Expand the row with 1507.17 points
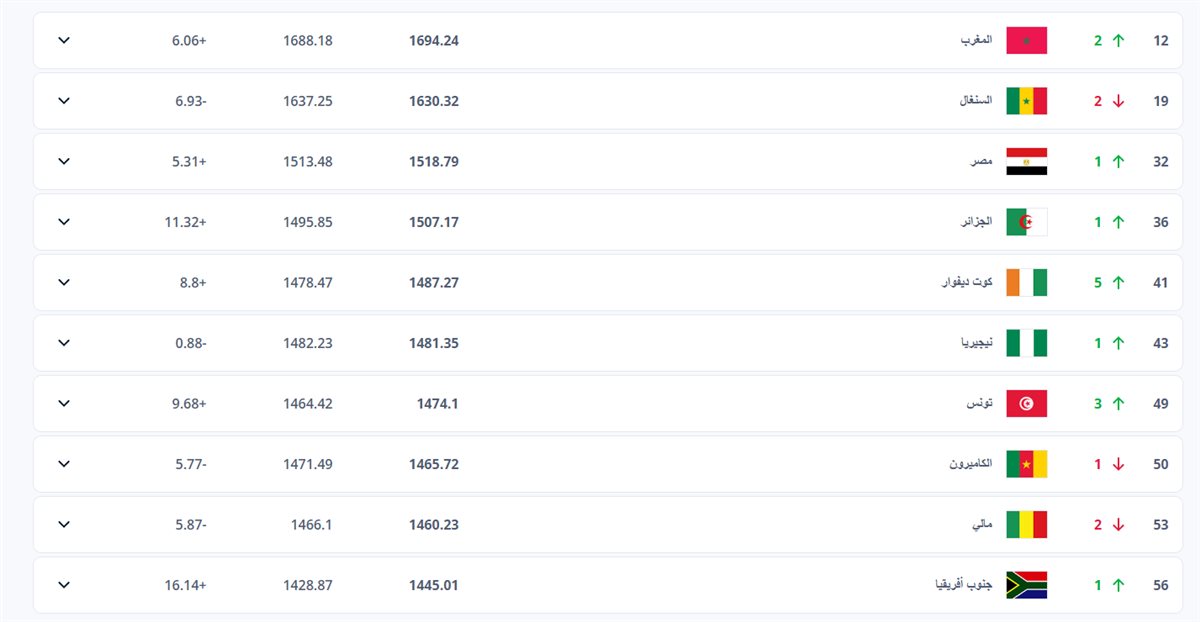The height and width of the screenshot is (622, 1200). tap(64, 222)
